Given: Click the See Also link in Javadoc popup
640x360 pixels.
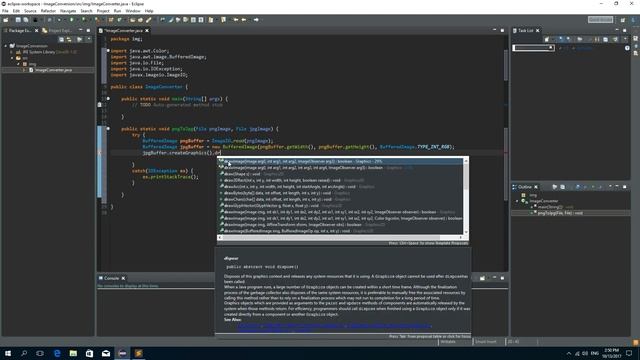Looking at the screenshot, I should (x=334, y=326).
